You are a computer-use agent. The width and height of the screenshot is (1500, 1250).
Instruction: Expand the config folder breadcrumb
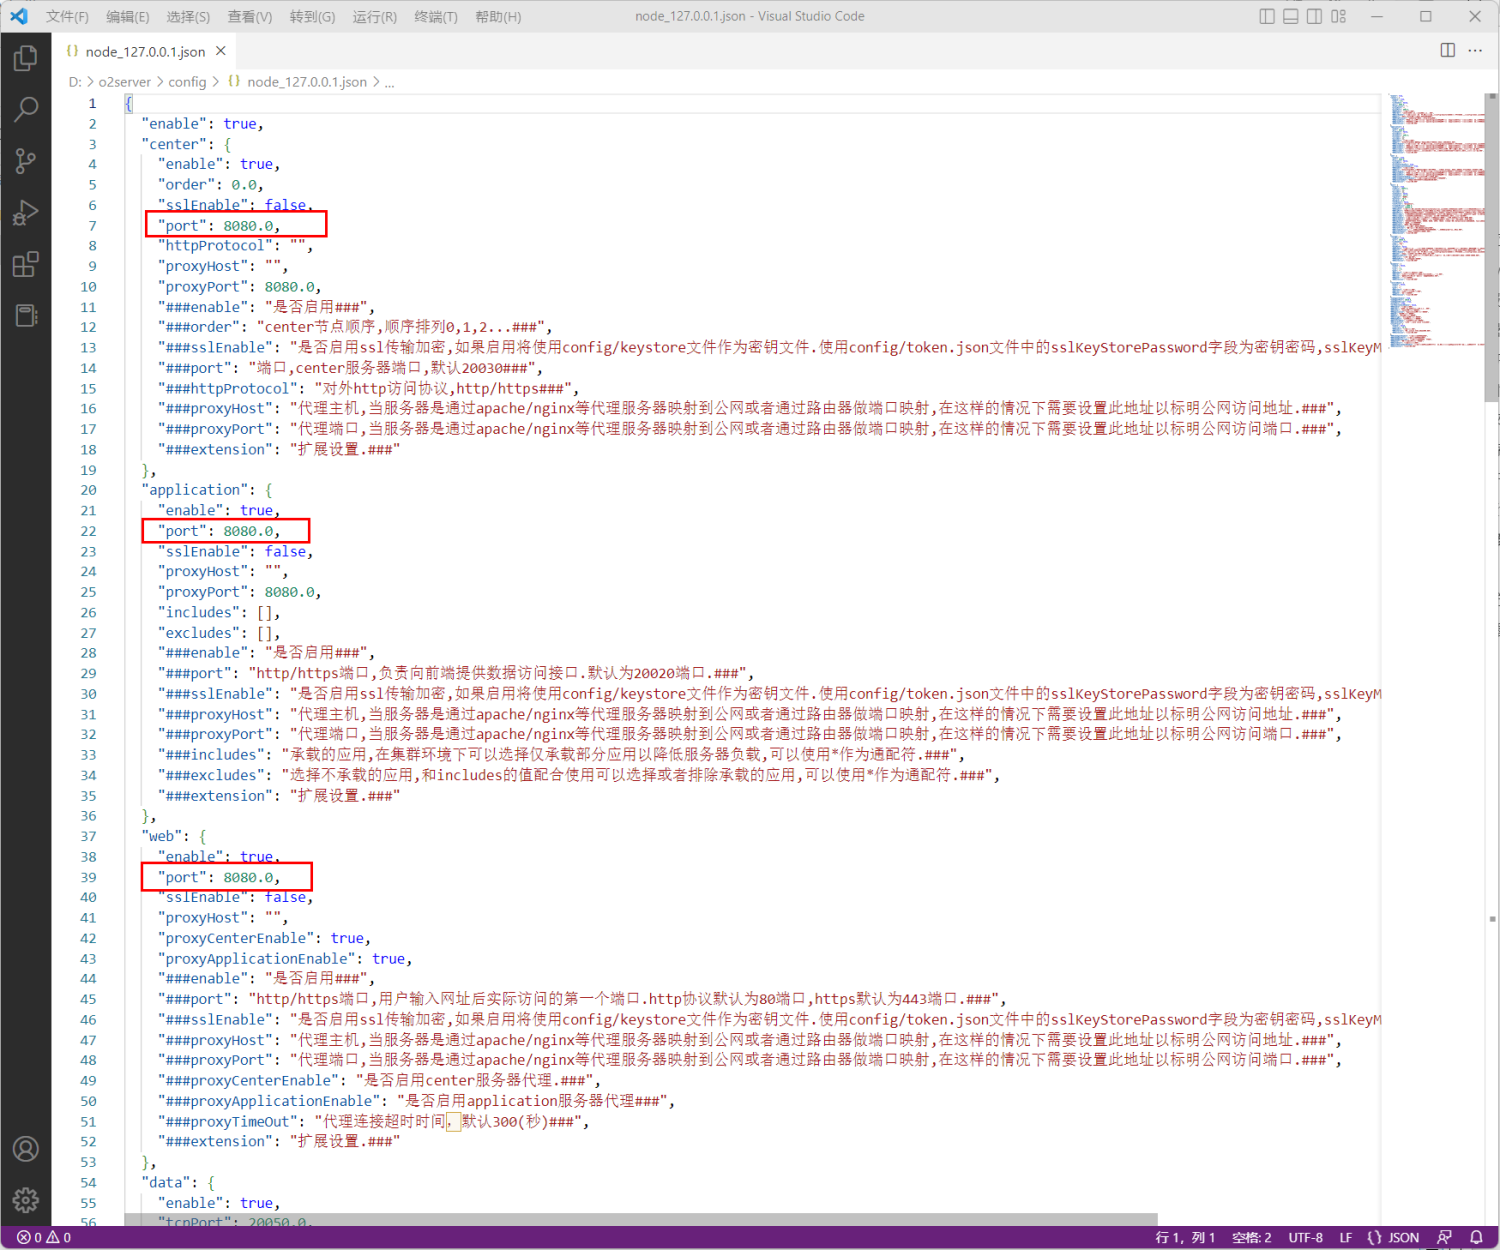tap(187, 82)
